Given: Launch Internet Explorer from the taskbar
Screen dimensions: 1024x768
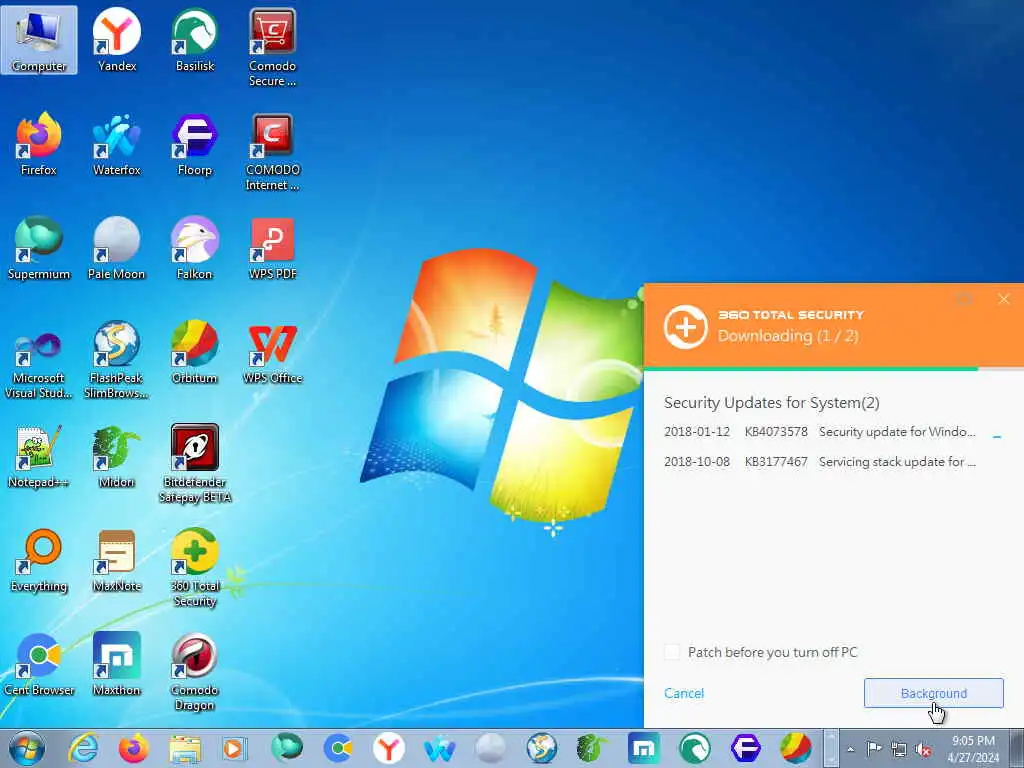Looking at the screenshot, I should pos(84,748).
